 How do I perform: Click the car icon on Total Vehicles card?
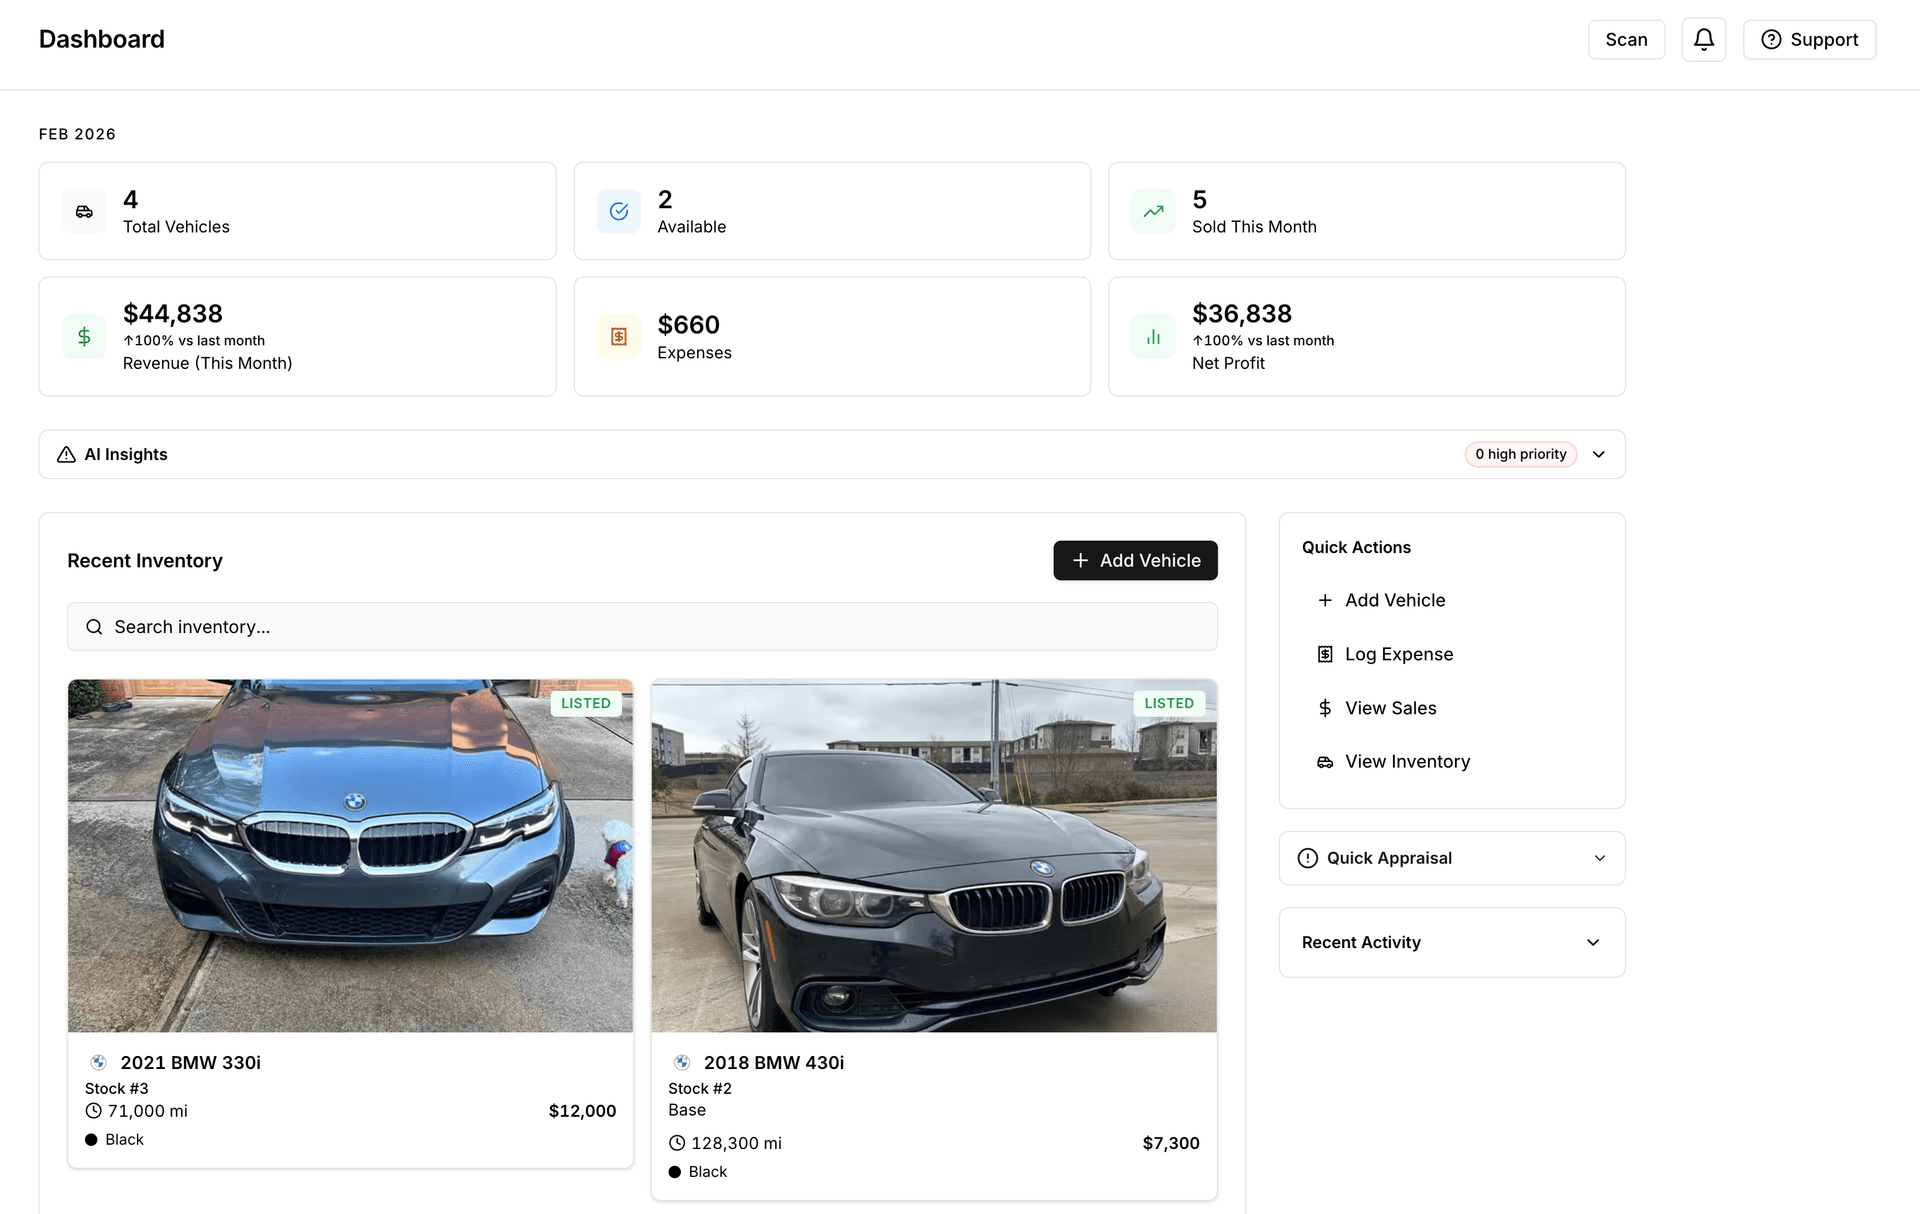pos(84,211)
